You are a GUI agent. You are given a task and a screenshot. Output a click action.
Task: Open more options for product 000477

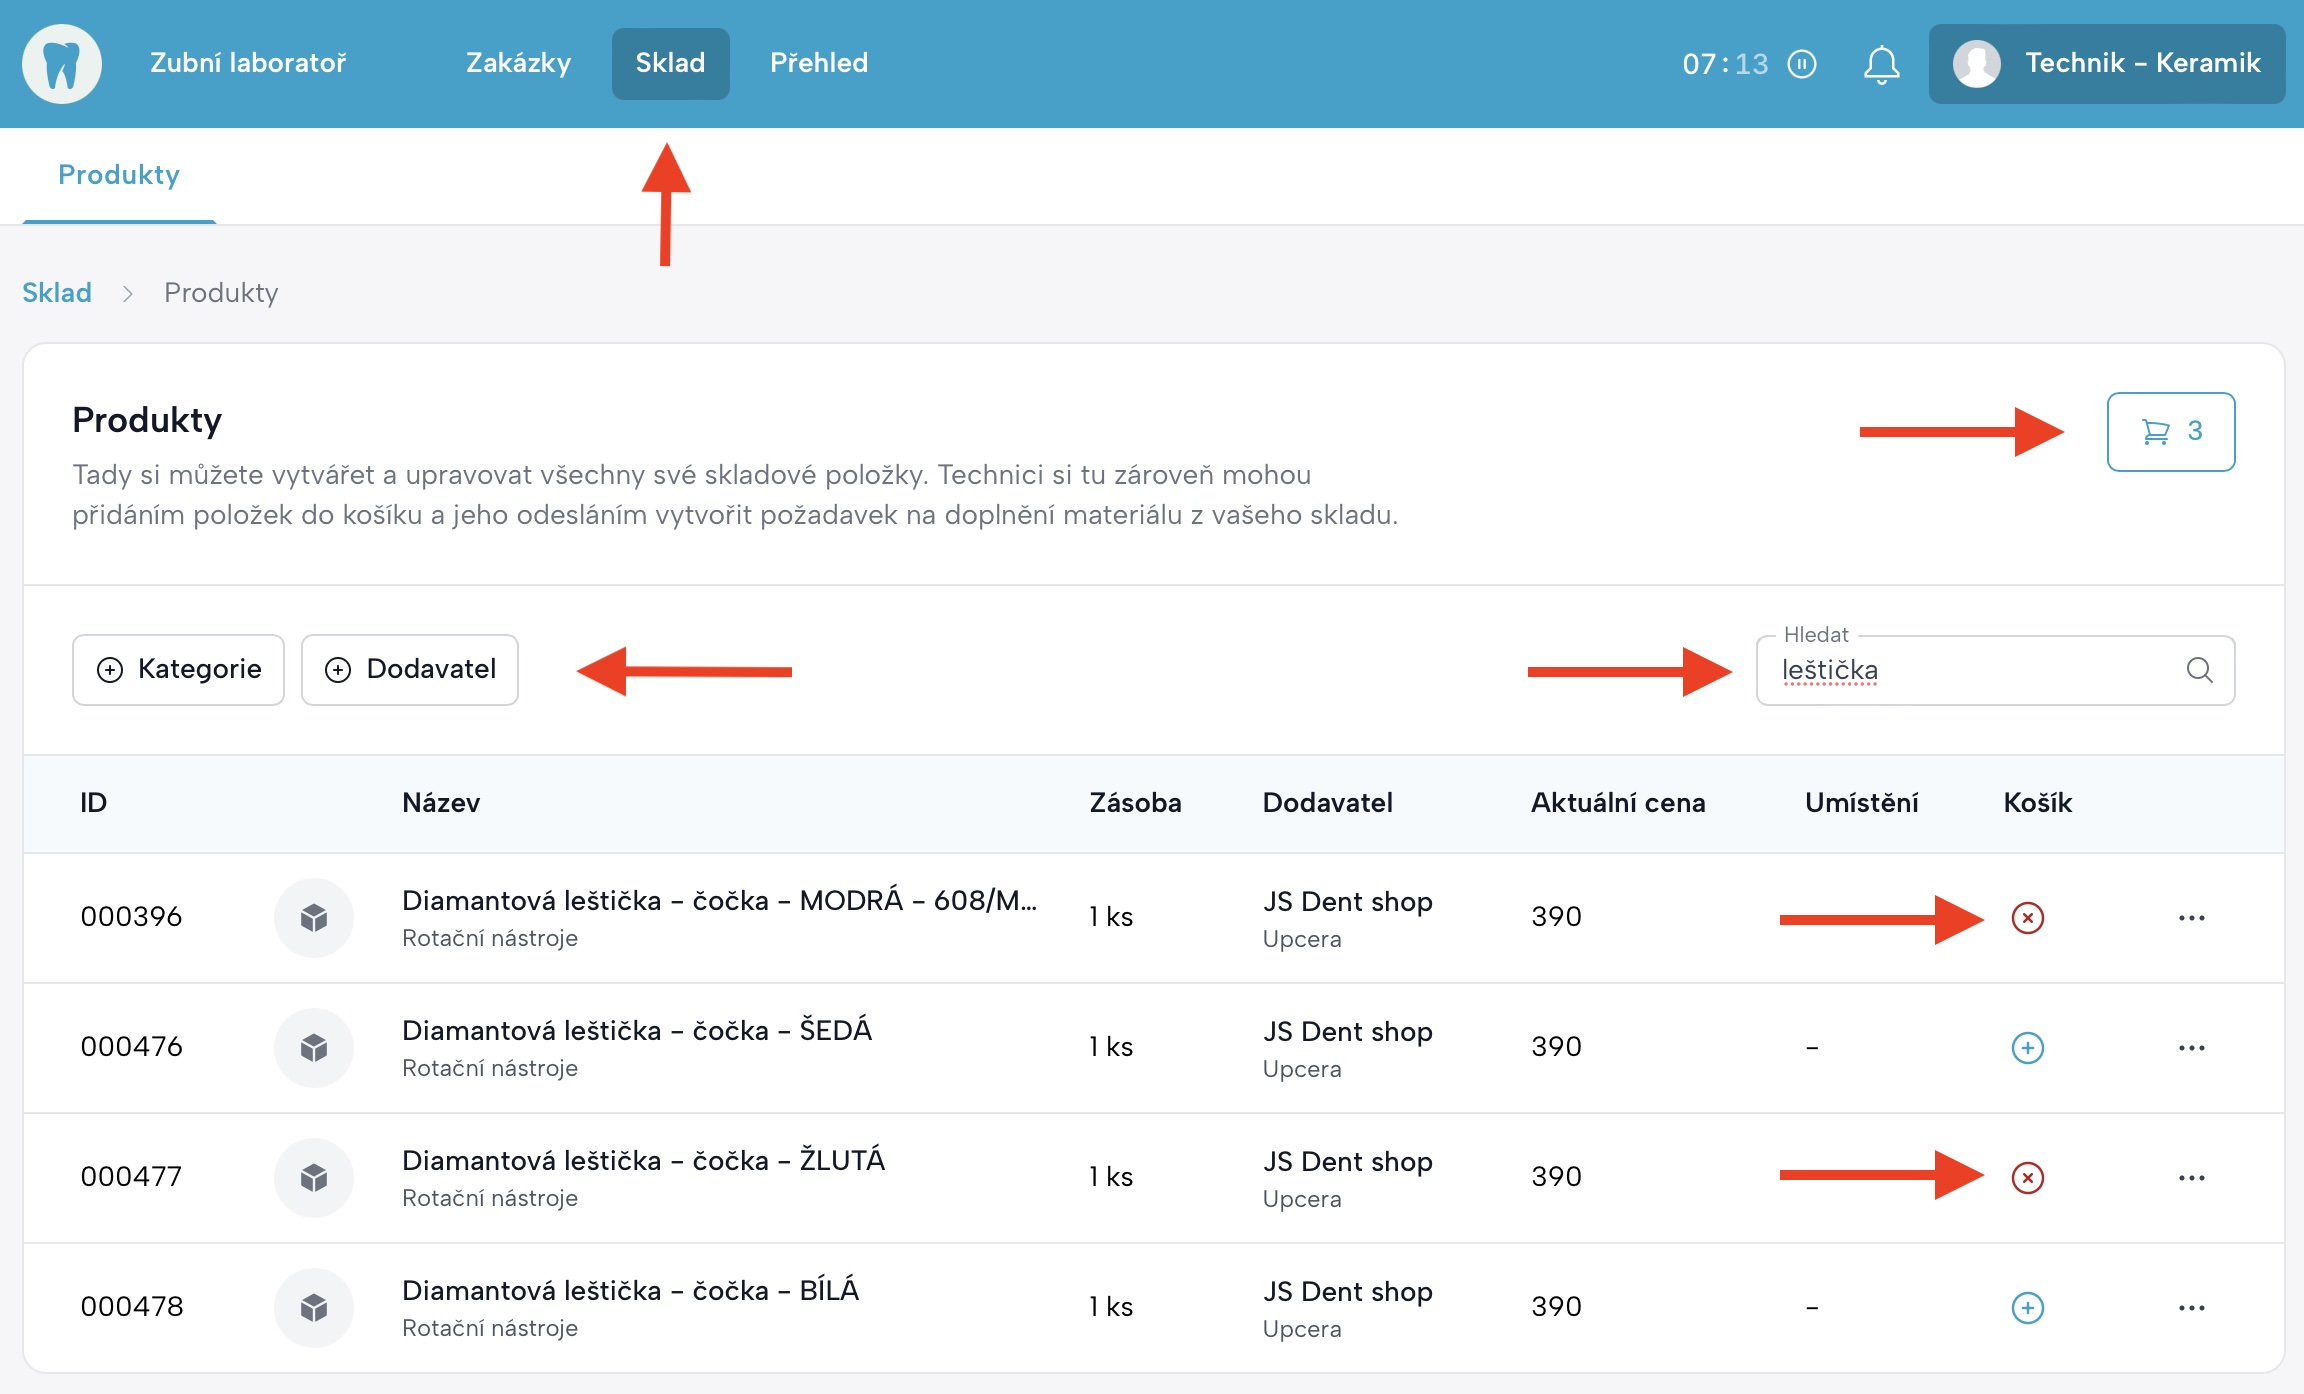(x=2191, y=1177)
